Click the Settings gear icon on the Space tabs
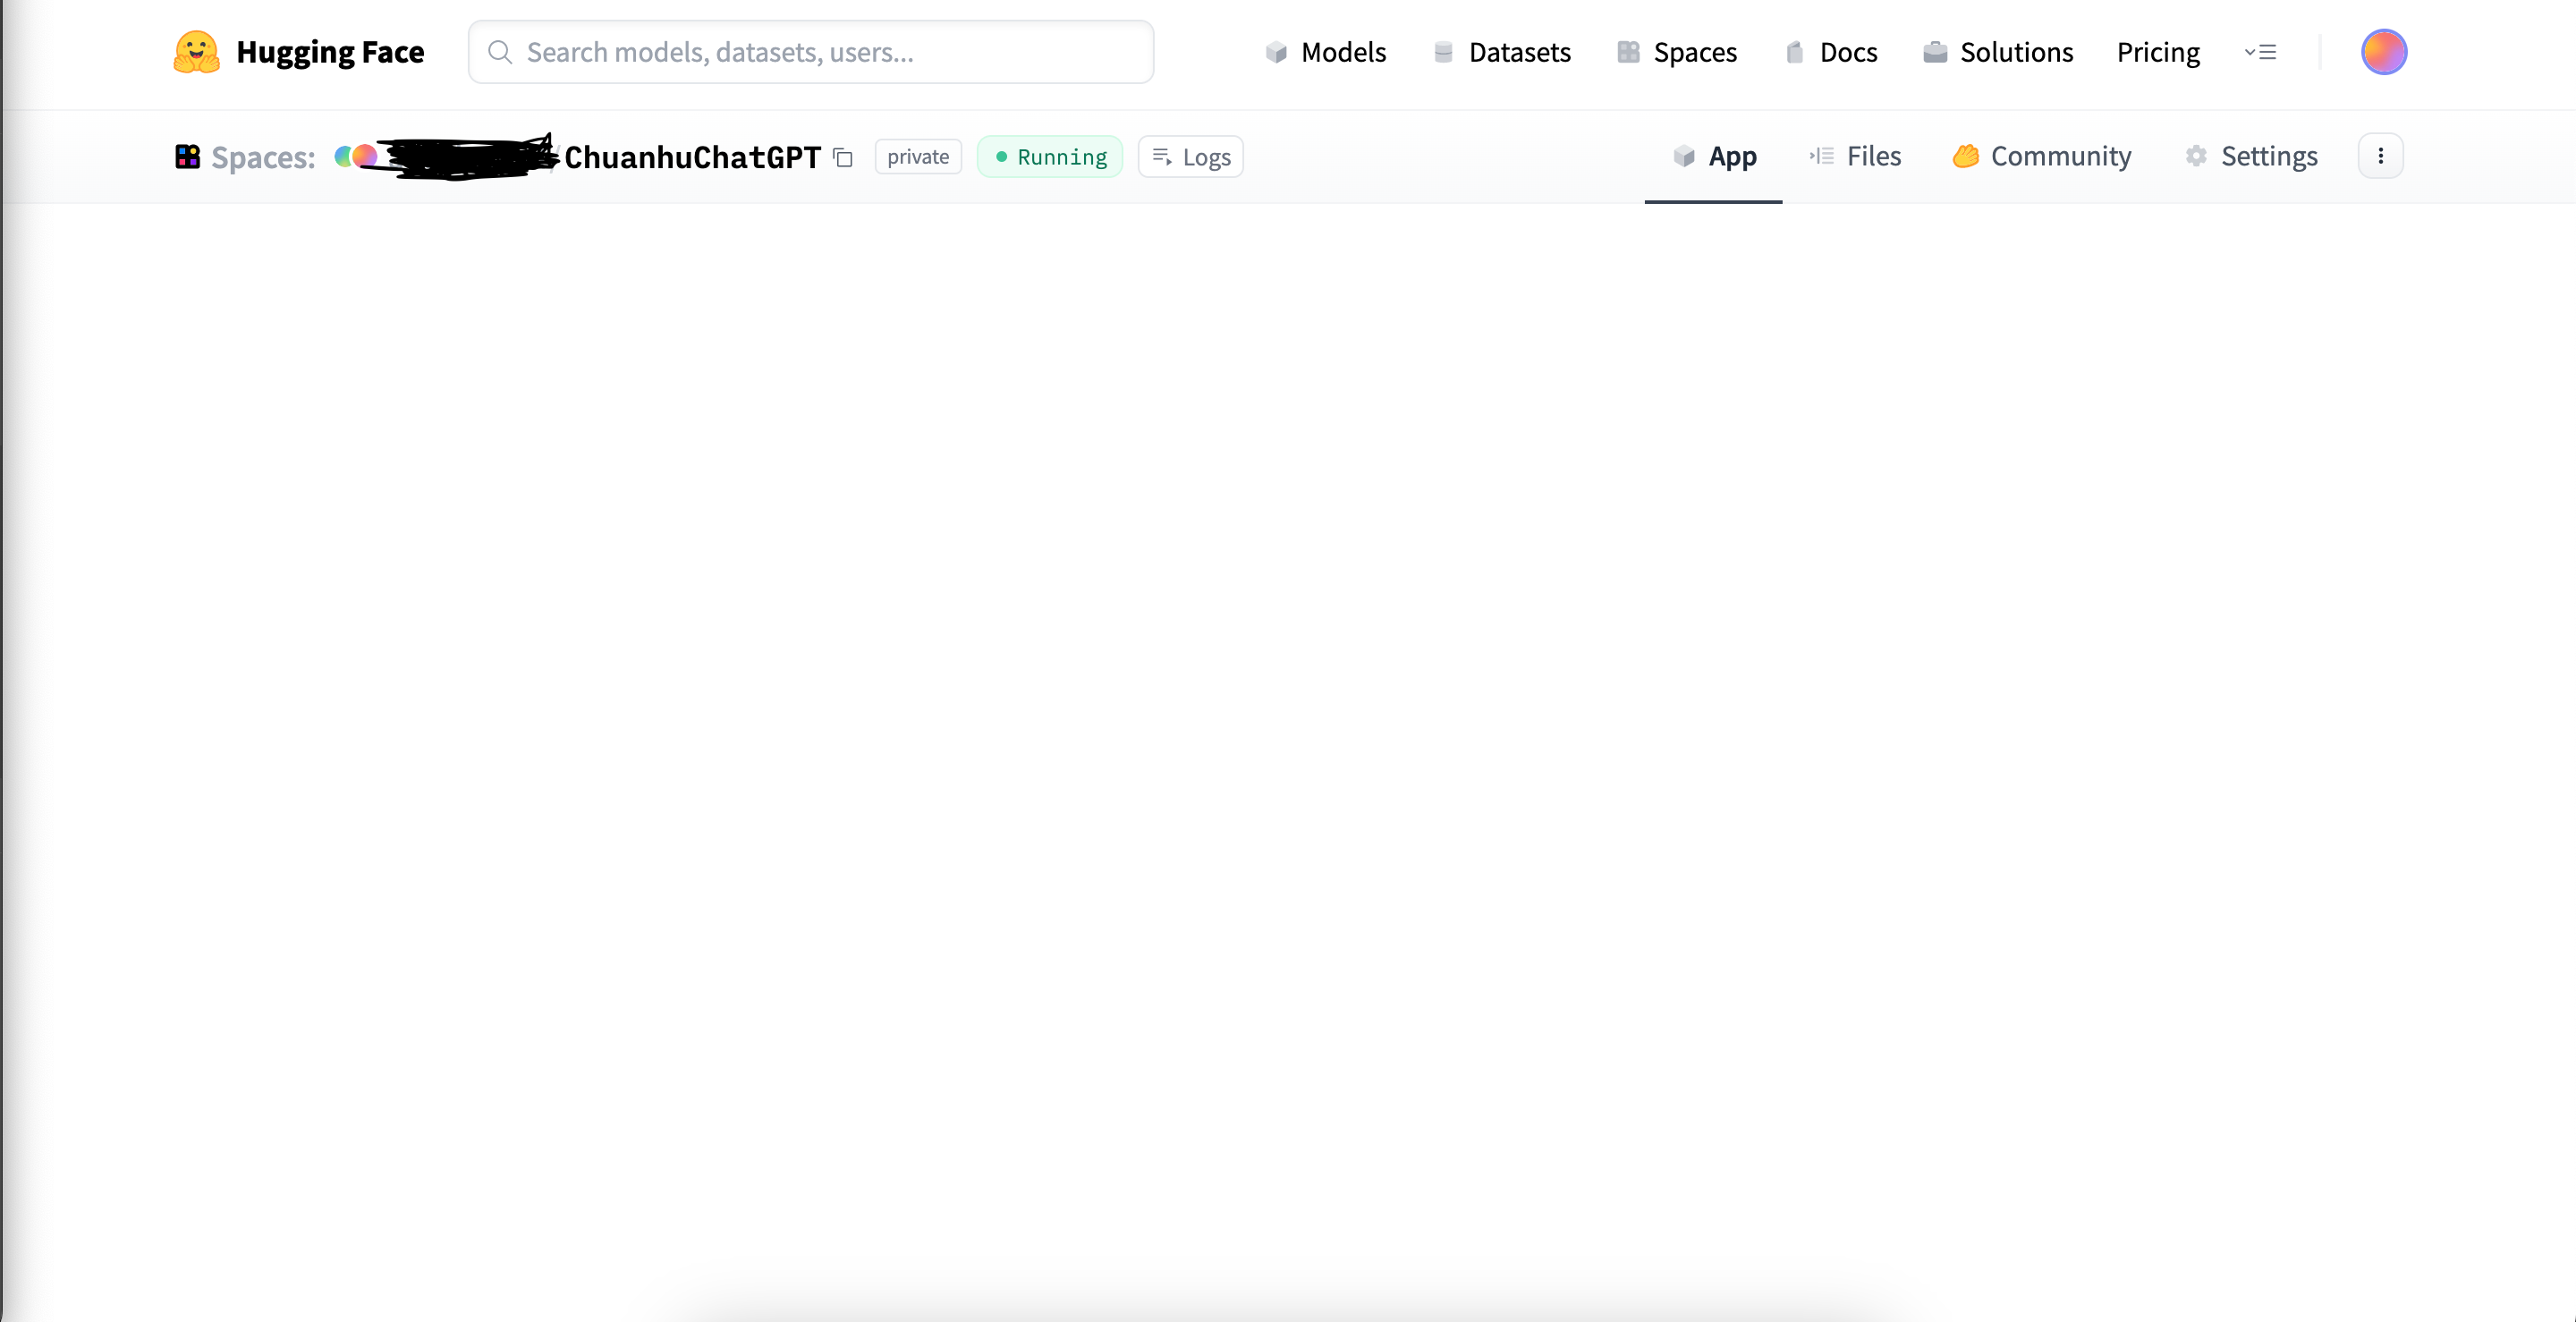2576x1322 pixels. click(2196, 156)
